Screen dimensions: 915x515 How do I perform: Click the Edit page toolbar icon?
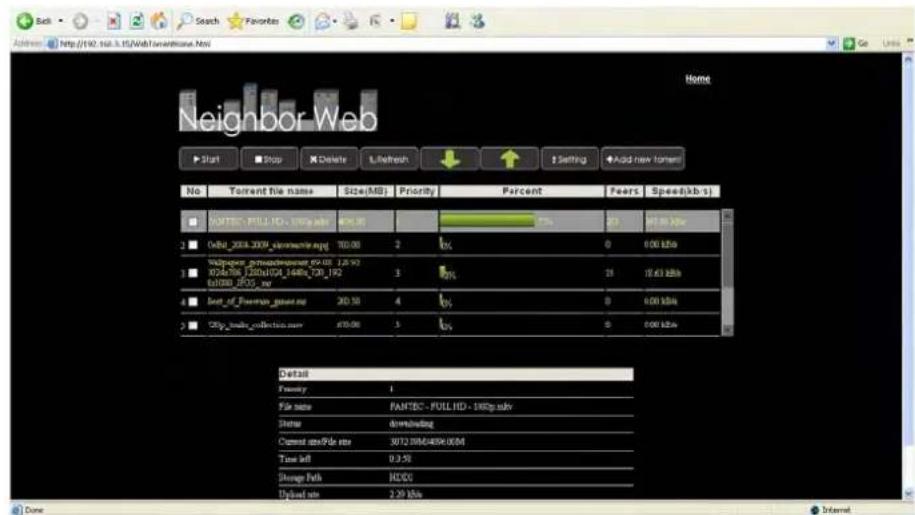pyautogui.click(x=375, y=22)
